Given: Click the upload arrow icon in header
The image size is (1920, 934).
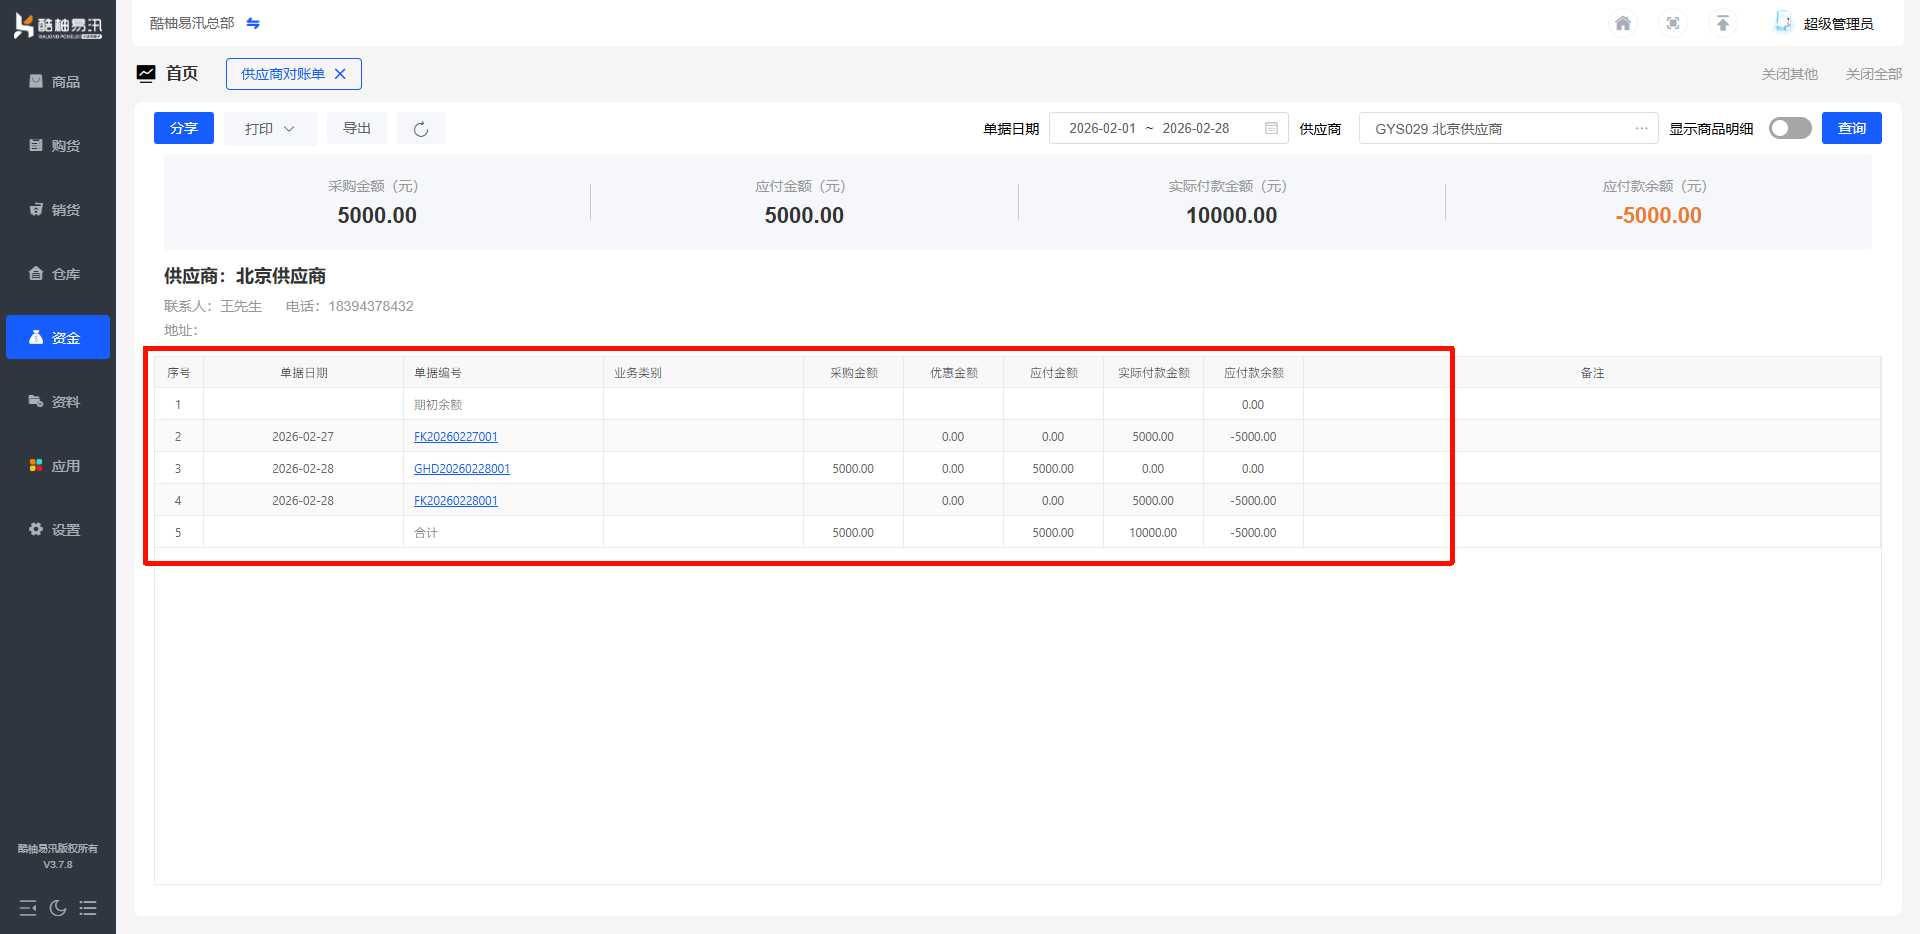Looking at the screenshot, I should pyautogui.click(x=1723, y=23).
